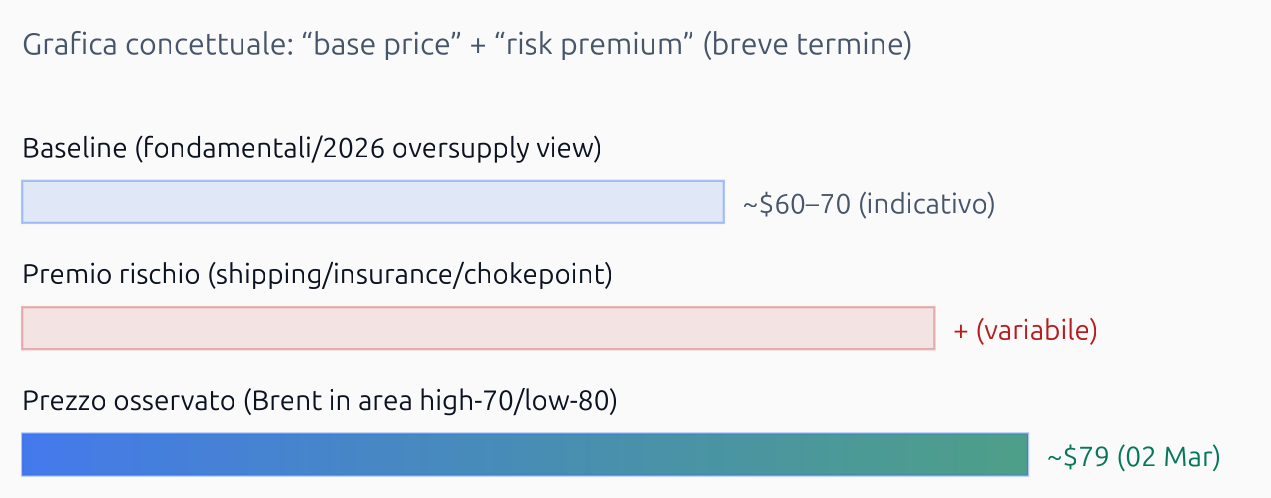Screen dimensions: 1271x498
Task: Click the green right end of gradient bar
Action: coord(1010,455)
